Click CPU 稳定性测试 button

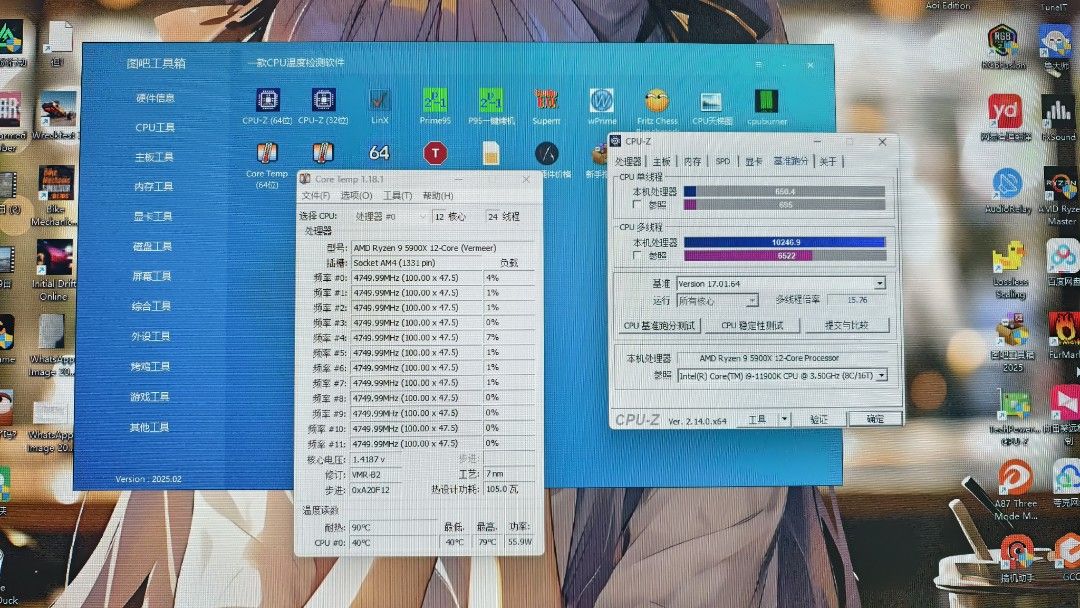752,325
